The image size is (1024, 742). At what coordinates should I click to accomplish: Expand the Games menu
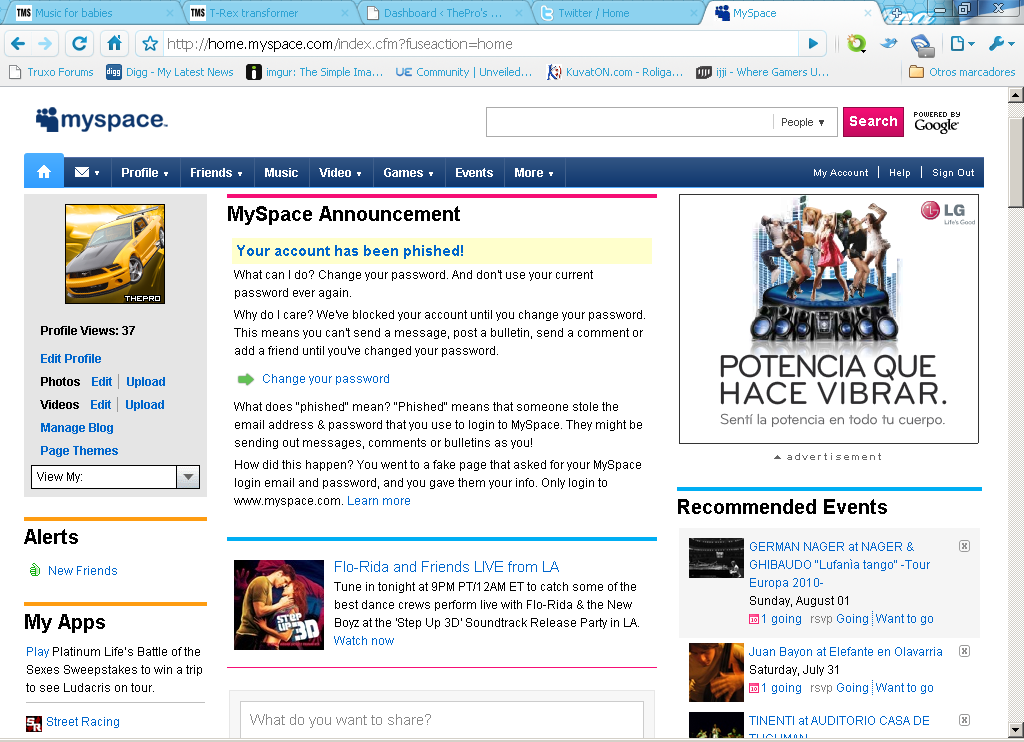tap(408, 172)
